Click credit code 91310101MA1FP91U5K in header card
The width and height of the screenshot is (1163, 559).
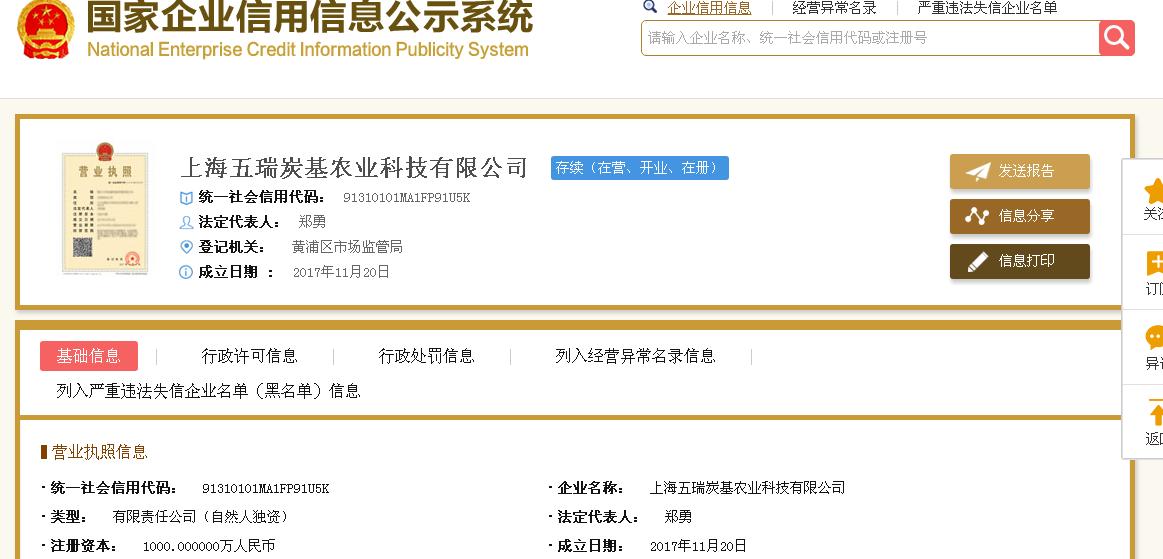point(406,198)
